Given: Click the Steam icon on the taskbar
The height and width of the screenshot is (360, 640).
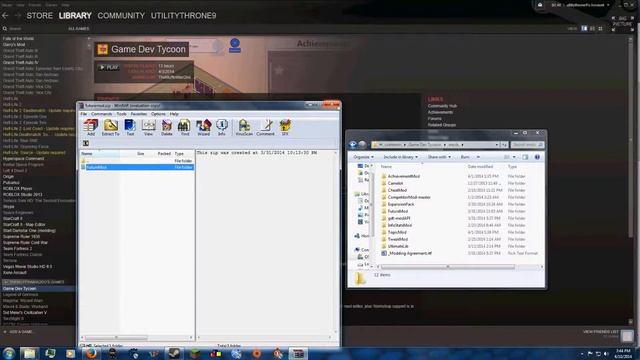Looking at the screenshot, I should pos(175,353).
